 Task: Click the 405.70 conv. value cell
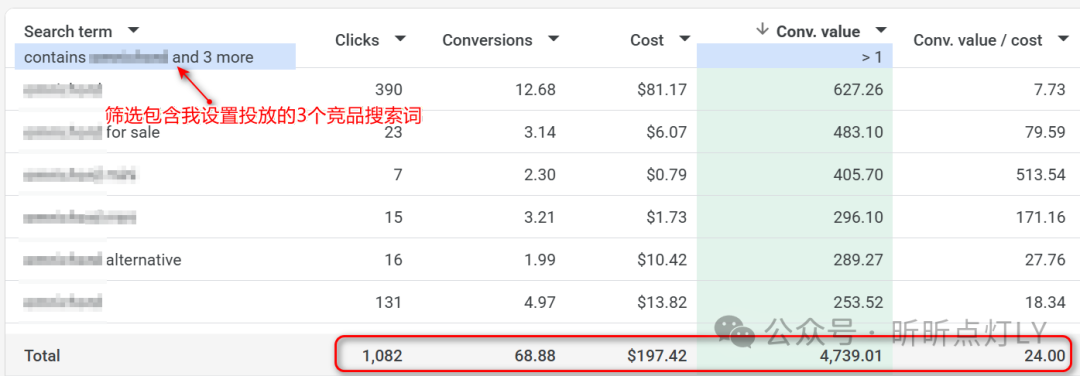[859, 175]
